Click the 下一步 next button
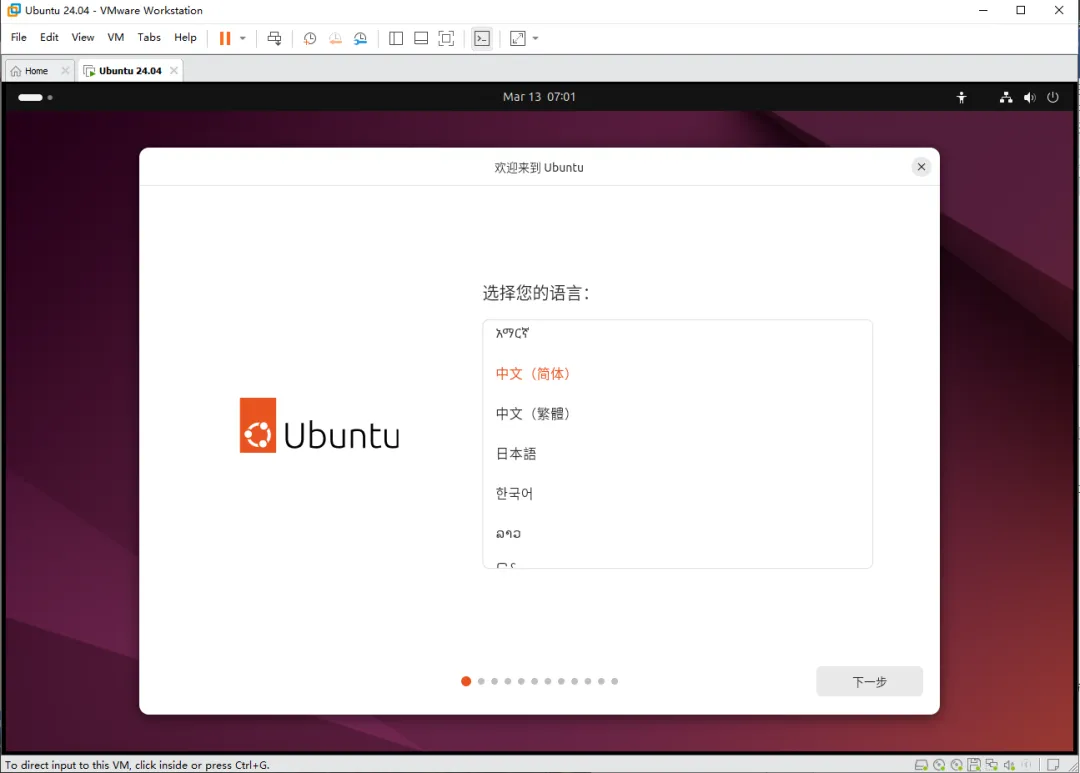The height and width of the screenshot is (773, 1080). 869,681
